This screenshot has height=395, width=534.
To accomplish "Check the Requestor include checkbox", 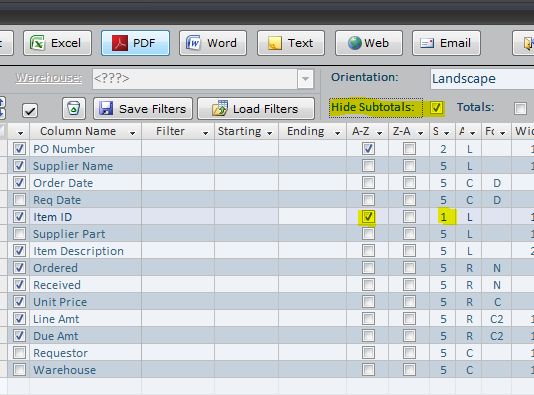I will coord(19,353).
